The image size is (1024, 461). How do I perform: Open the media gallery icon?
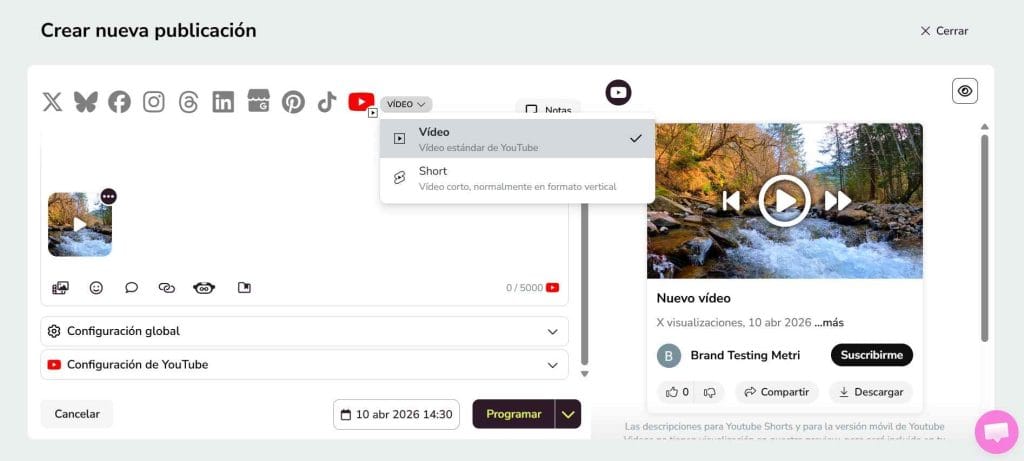pyautogui.click(x=61, y=287)
